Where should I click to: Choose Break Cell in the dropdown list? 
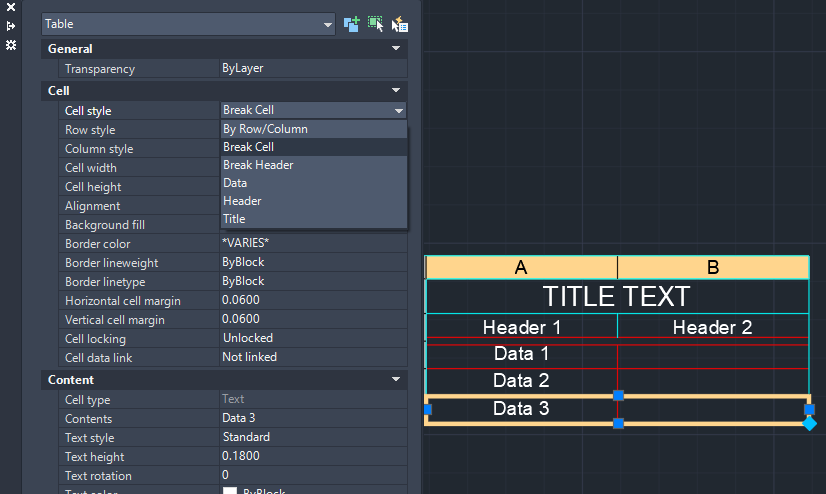click(314, 147)
